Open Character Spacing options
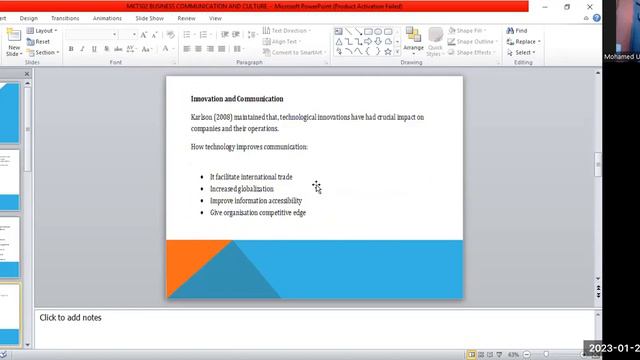 (x=131, y=49)
